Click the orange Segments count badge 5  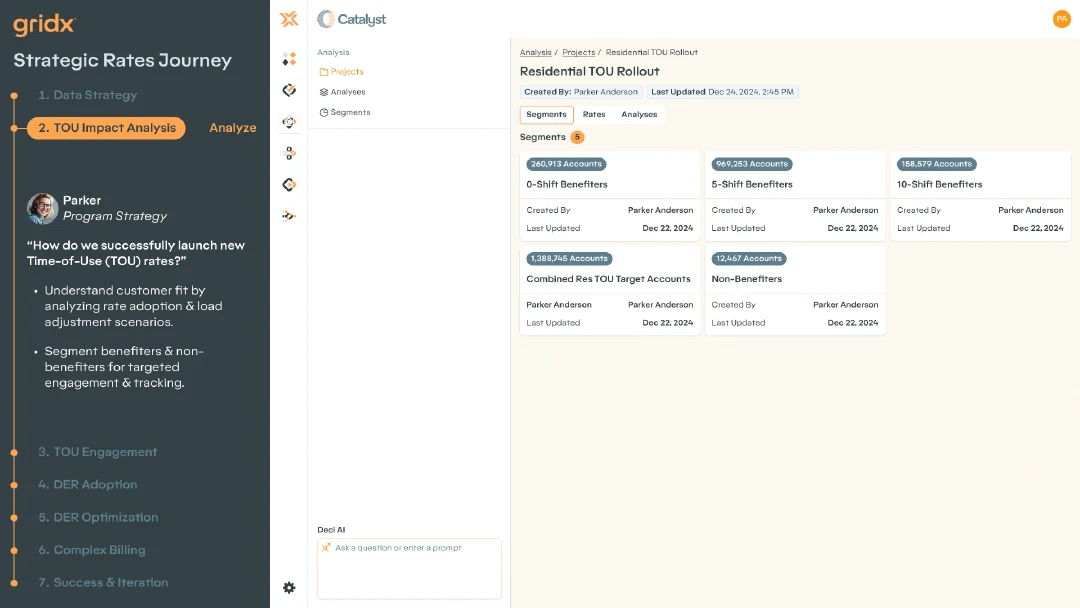[577, 137]
